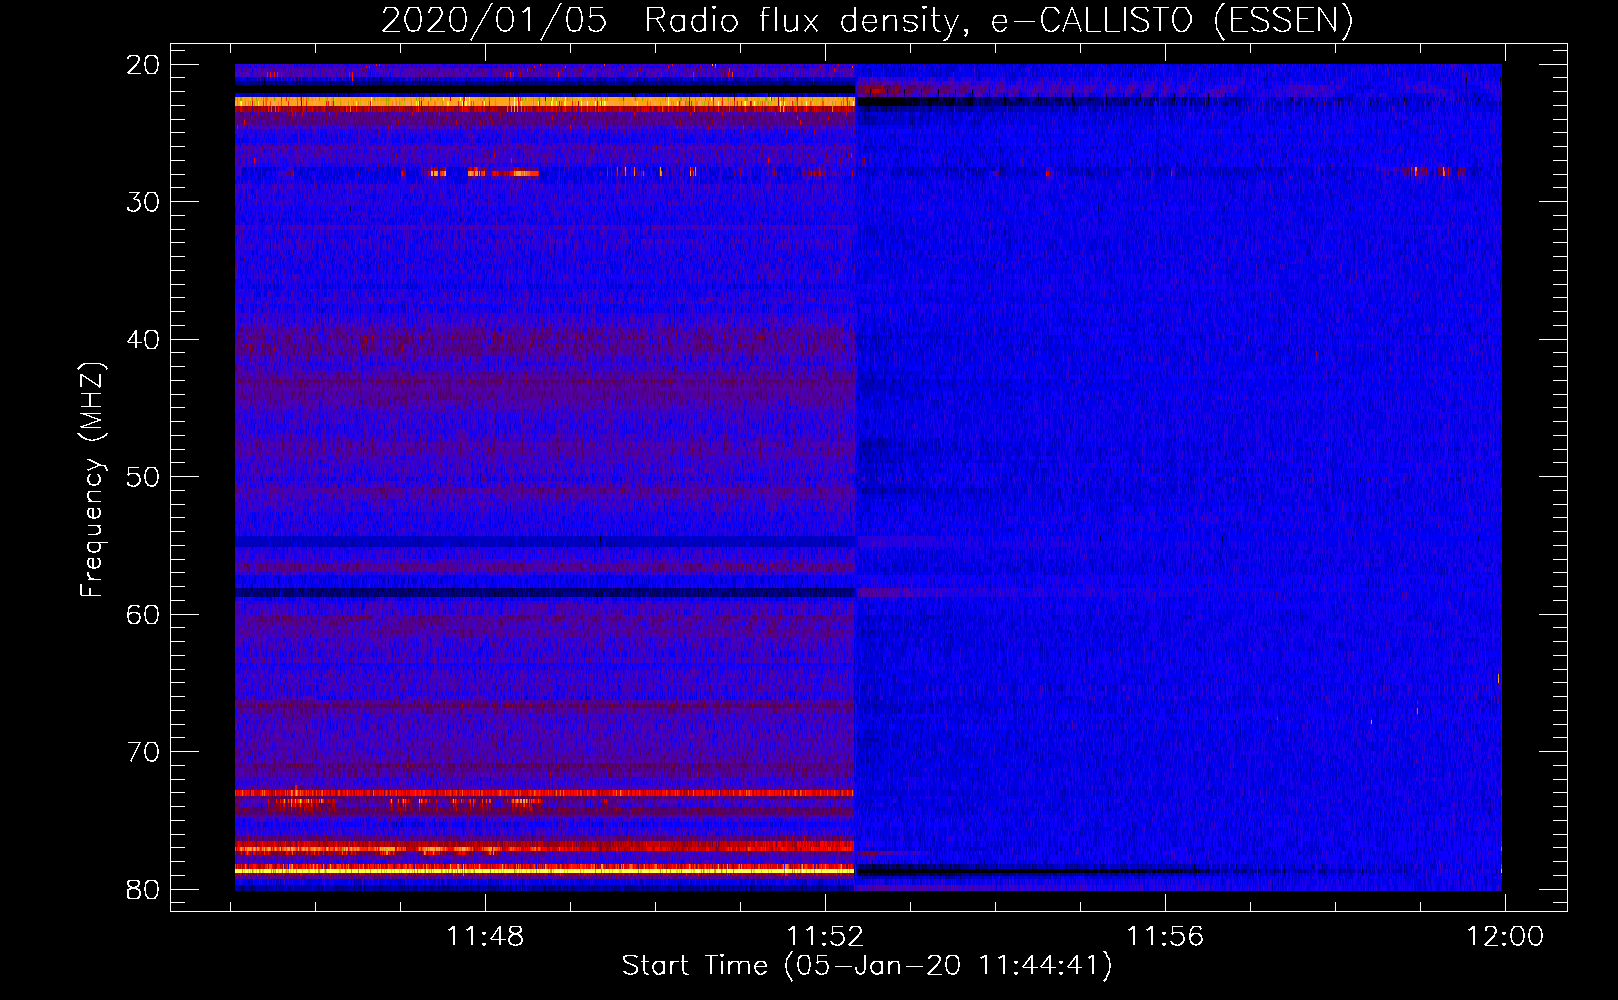Click the '80' frequency tick label
The height and width of the screenshot is (1000, 1618).
pyautogui.click(x=144, y=890)
